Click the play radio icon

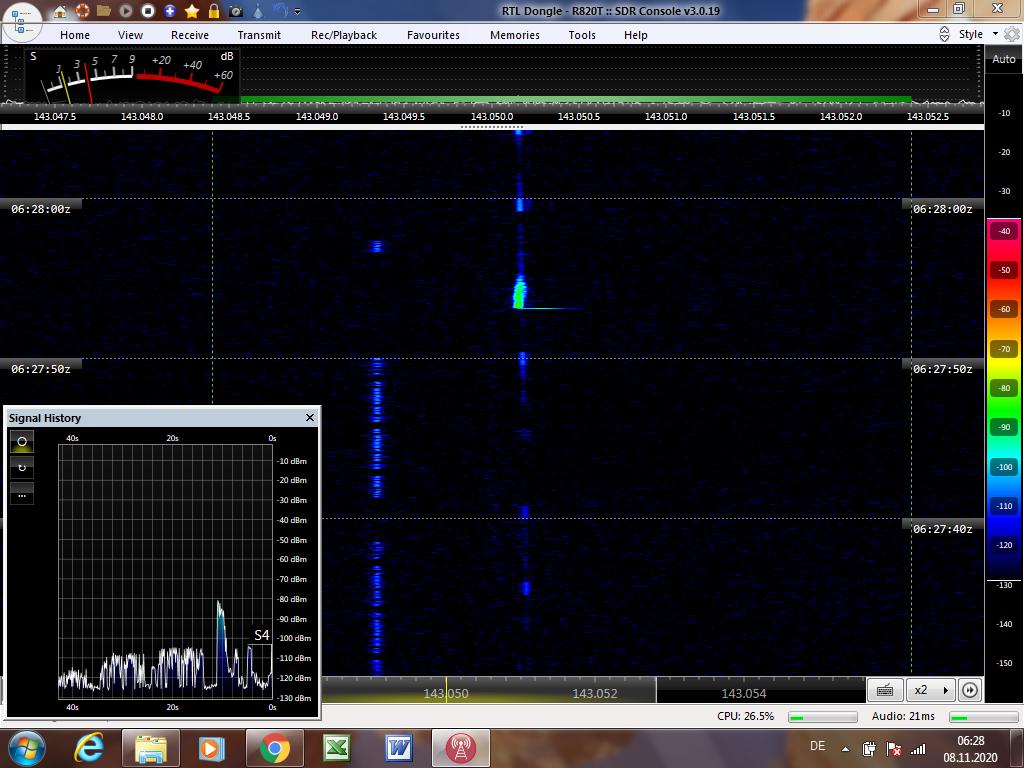click(x=126, y=11)
